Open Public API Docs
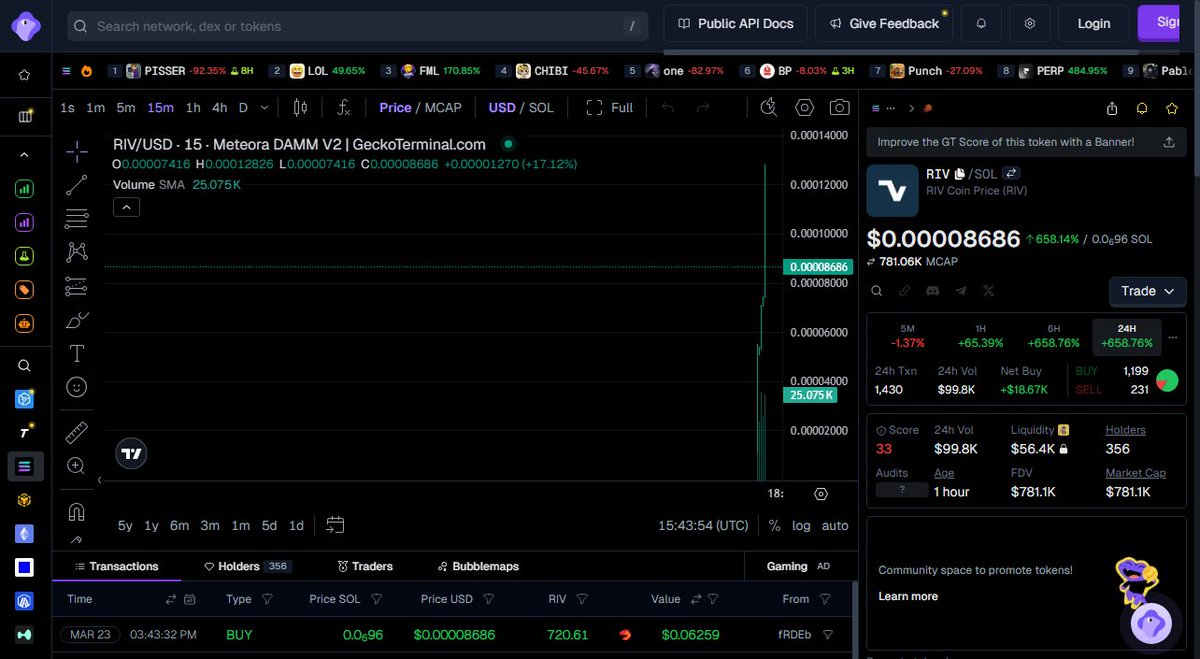This screenshot has height=659, width=1200. tap(735, 23)
